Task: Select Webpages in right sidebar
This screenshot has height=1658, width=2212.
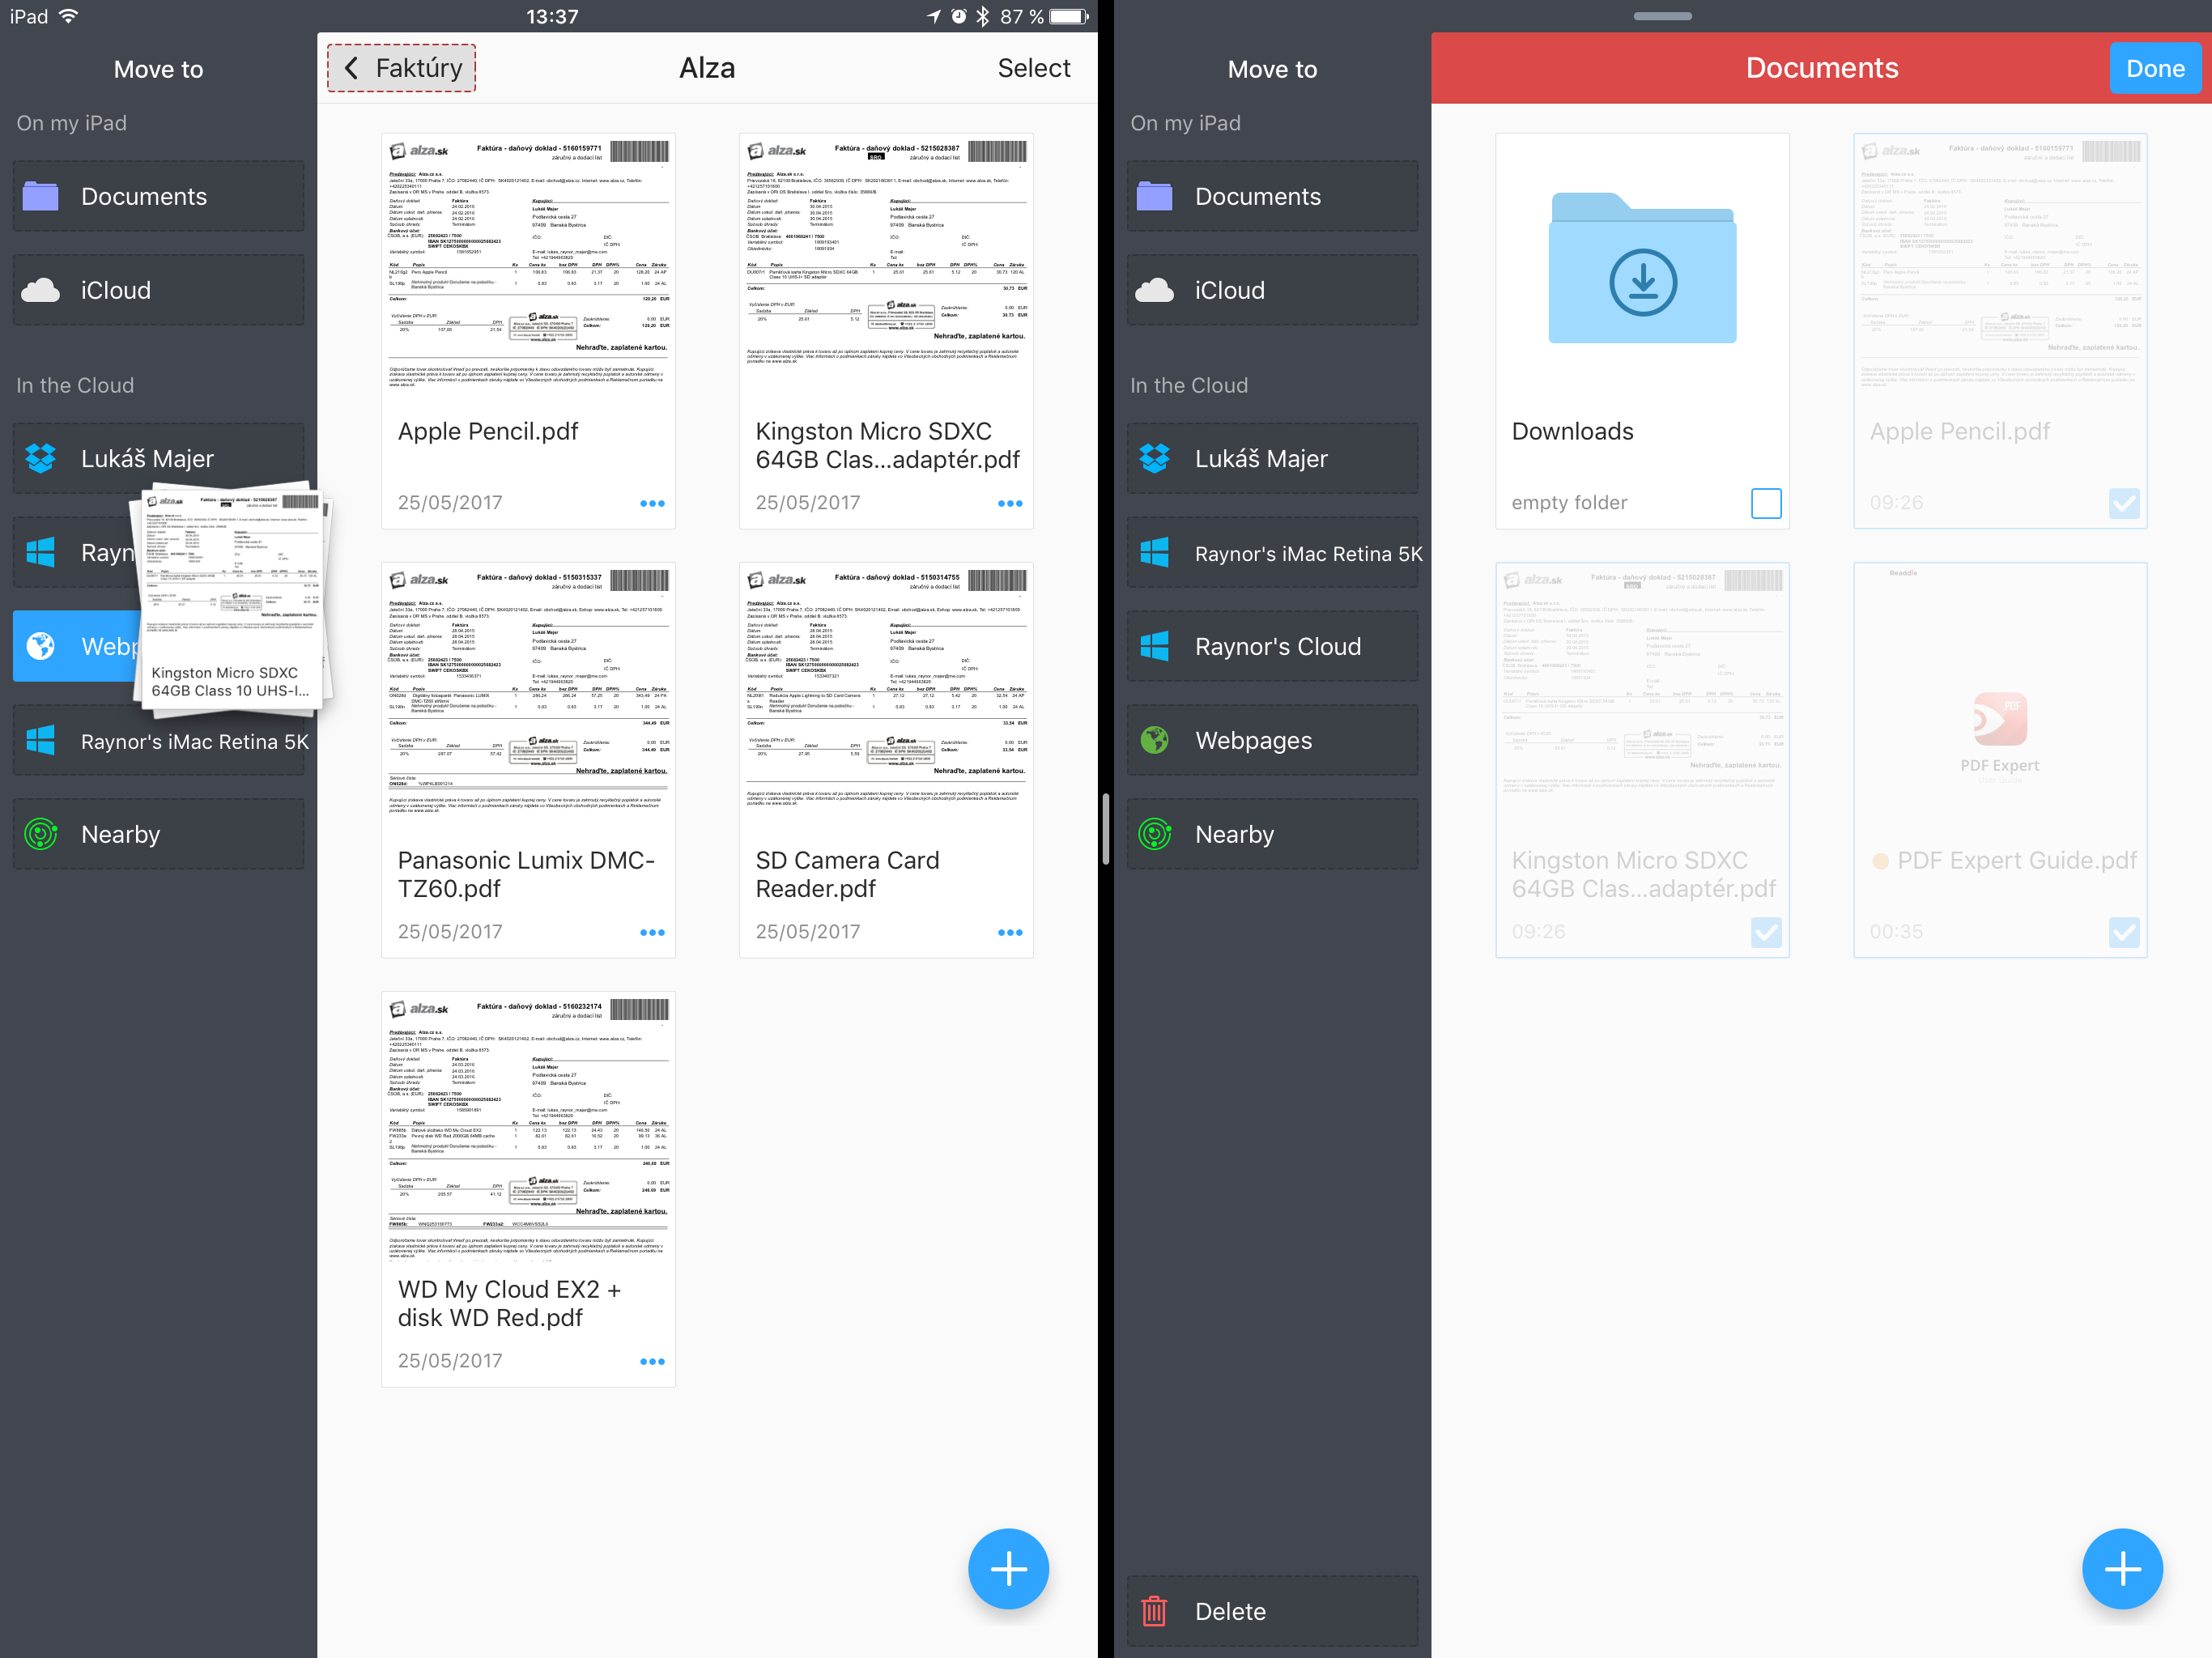Action: [1272, 740]
